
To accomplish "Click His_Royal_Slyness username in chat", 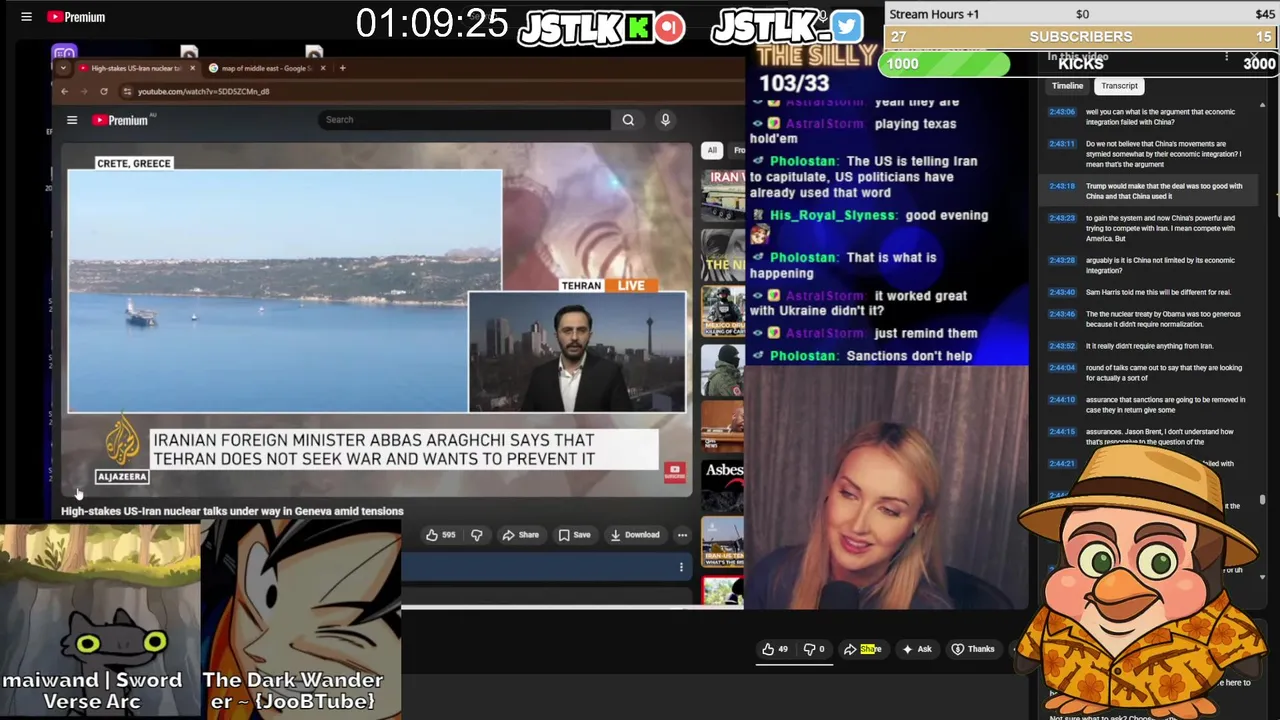I will 833,215.
